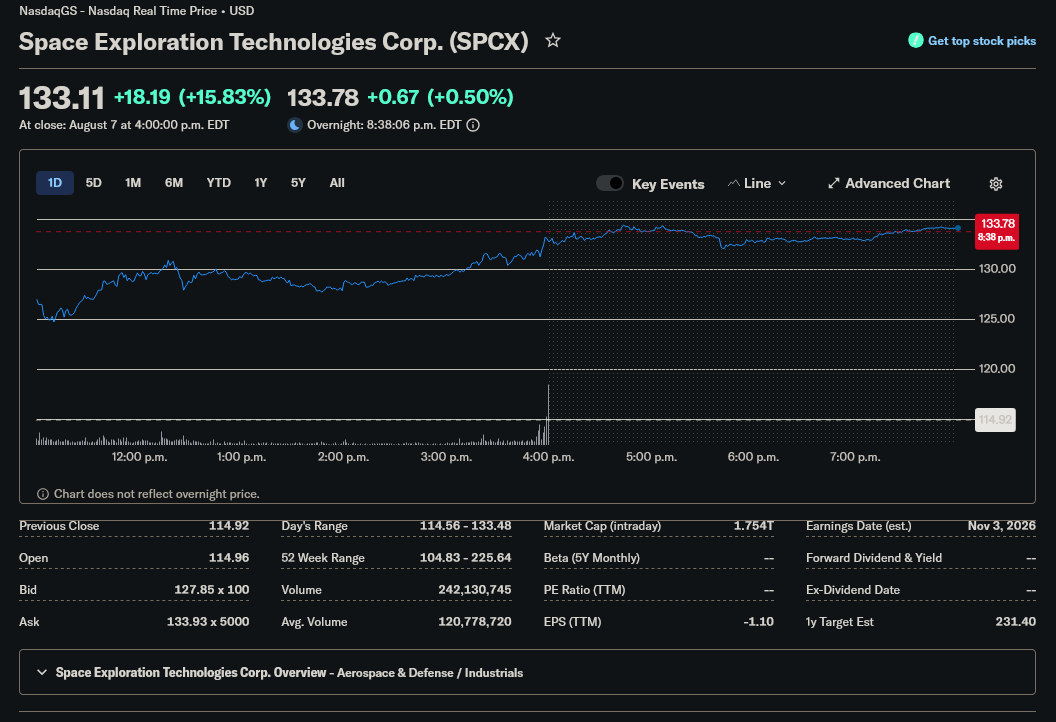Switch to the 1M range
This screenshot has height=722, width=1056.
coord(133,183)
